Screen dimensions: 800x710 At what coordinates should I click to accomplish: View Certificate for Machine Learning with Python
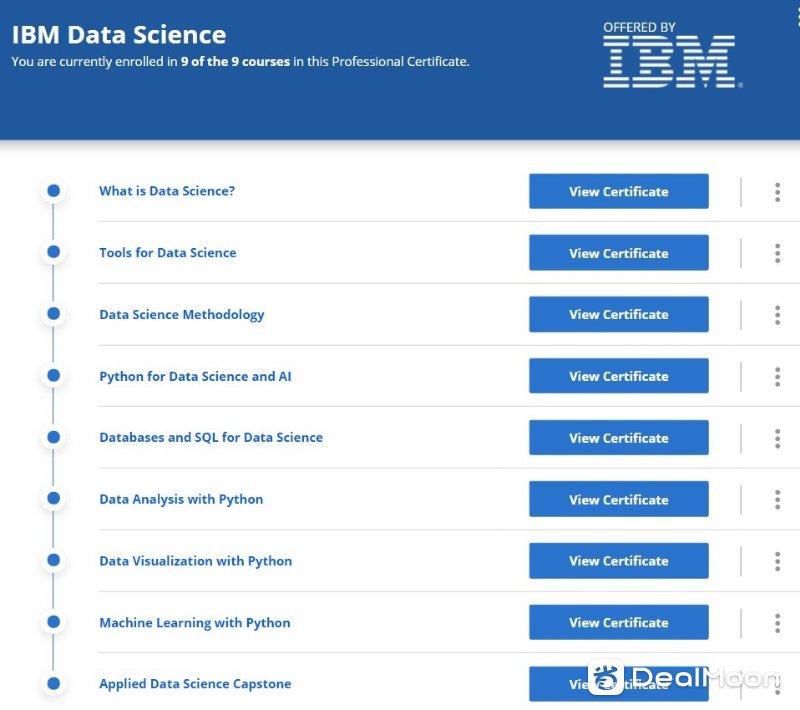618,622
